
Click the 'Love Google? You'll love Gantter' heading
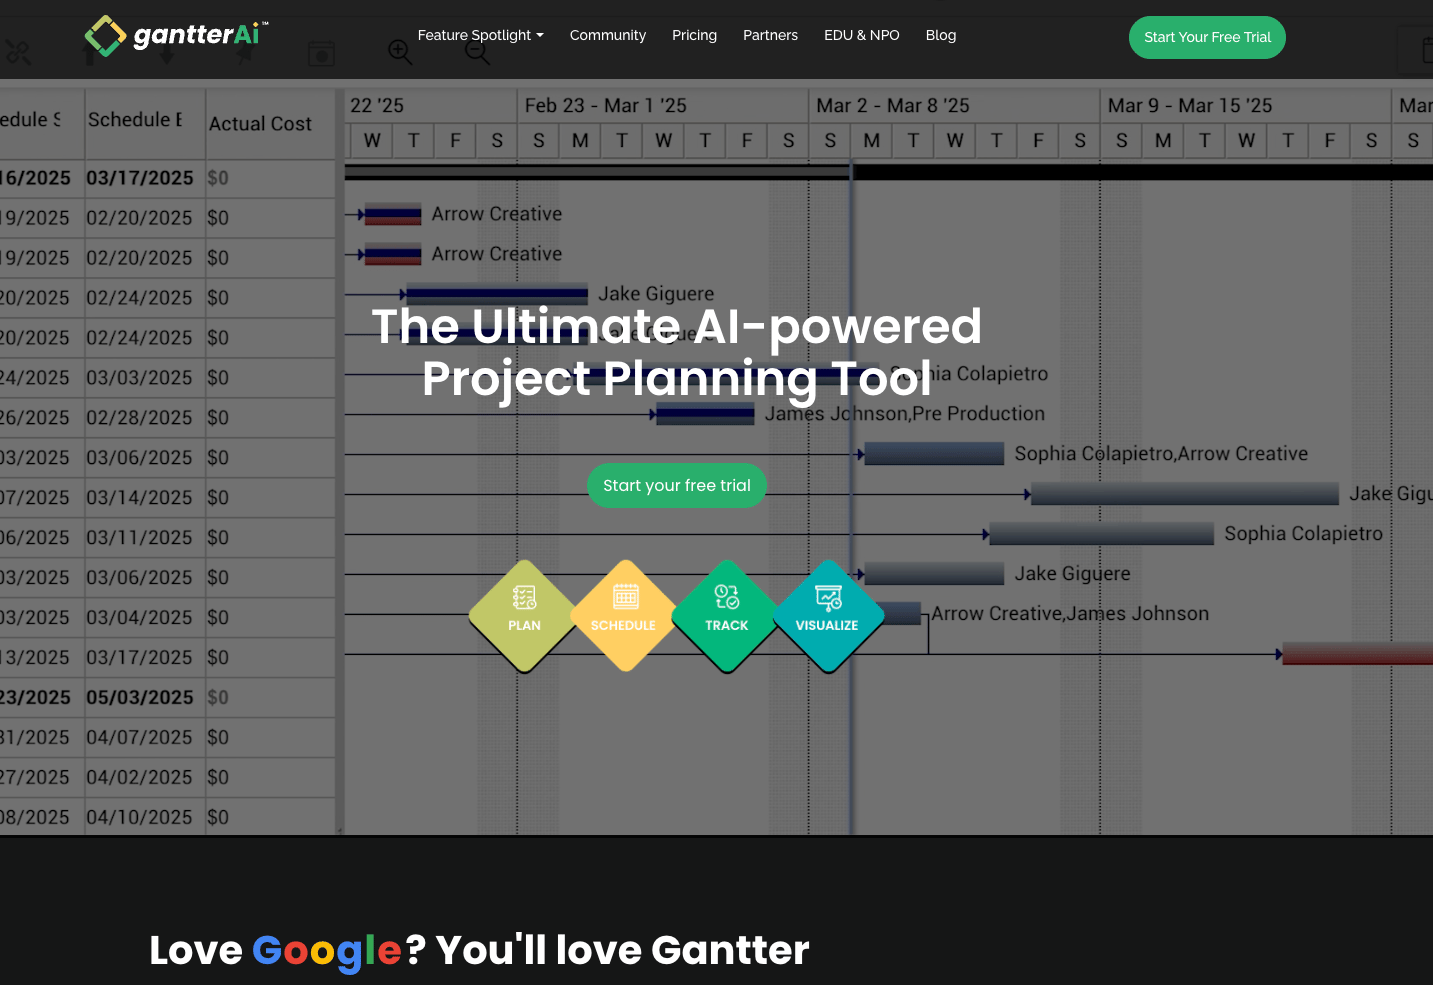pyautogui.click(x=479, y=950)
